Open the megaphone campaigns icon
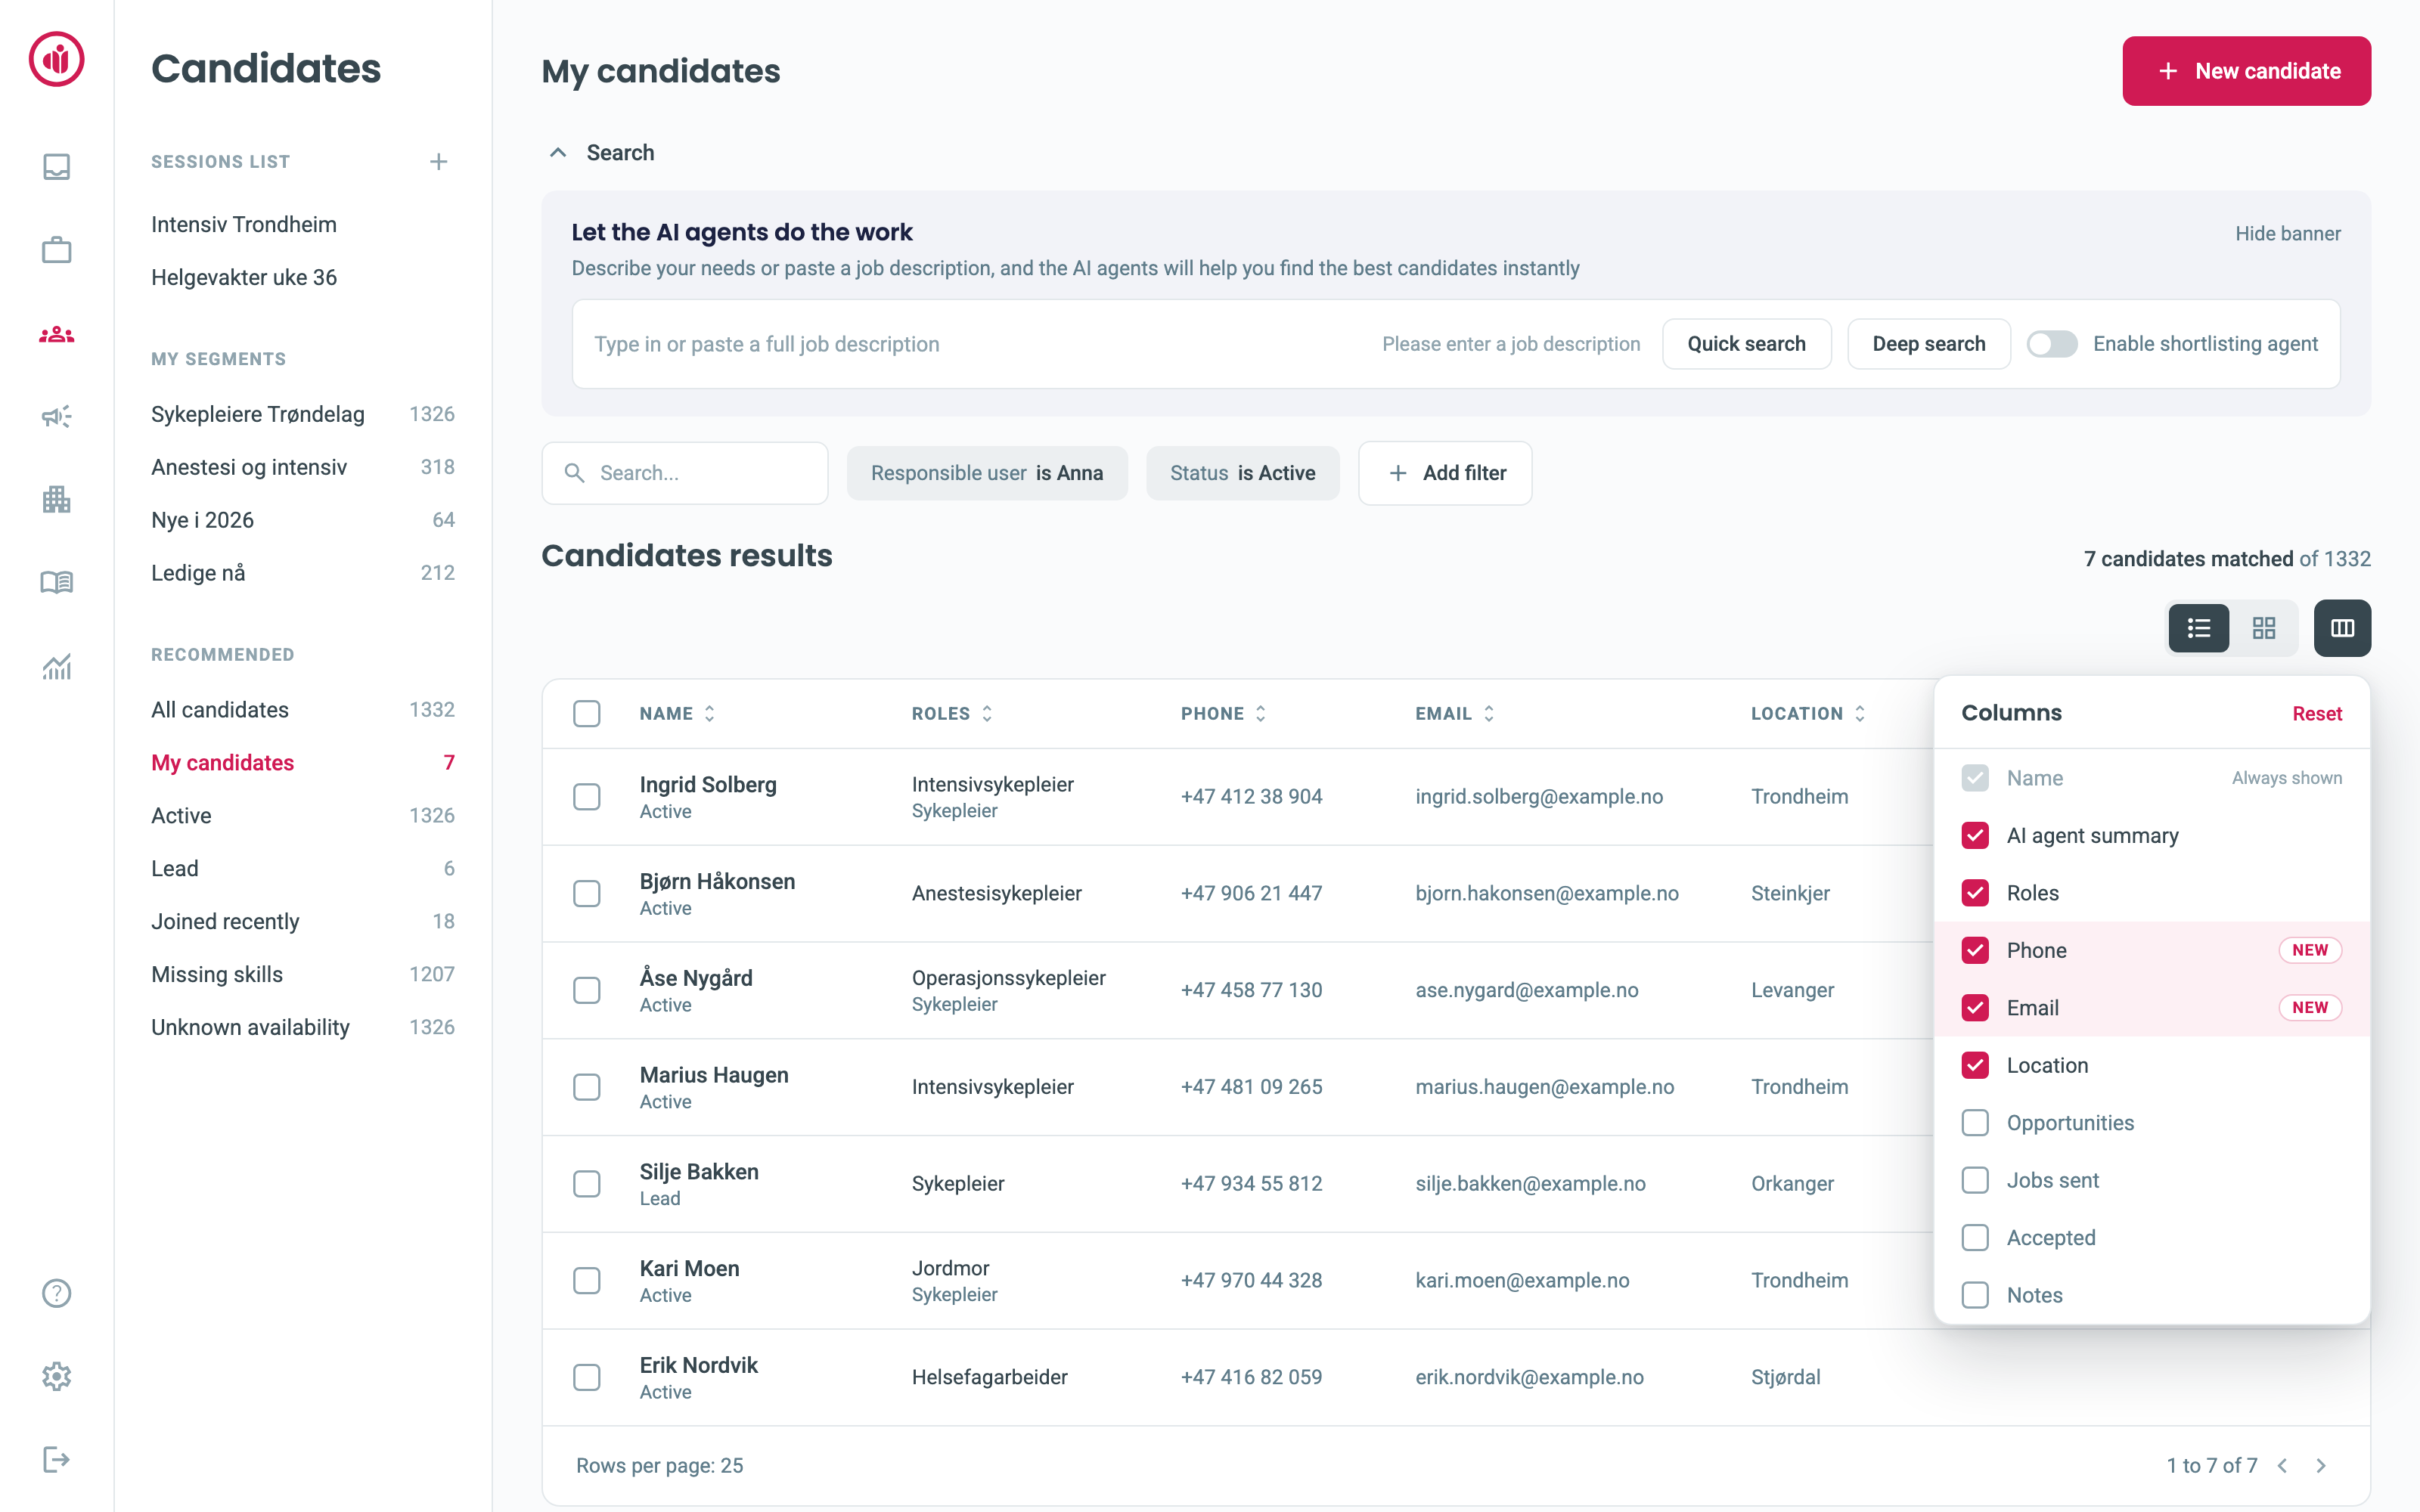 click(x=57, y=416)
